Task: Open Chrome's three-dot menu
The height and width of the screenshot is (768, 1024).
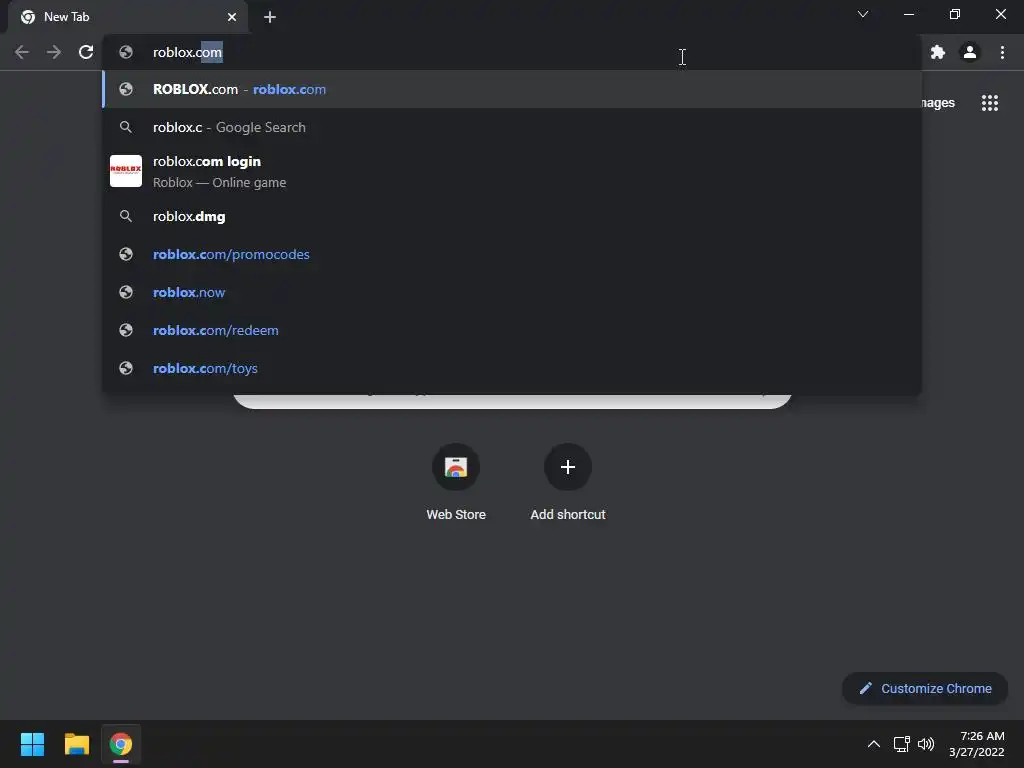Action: [1002, 52]
